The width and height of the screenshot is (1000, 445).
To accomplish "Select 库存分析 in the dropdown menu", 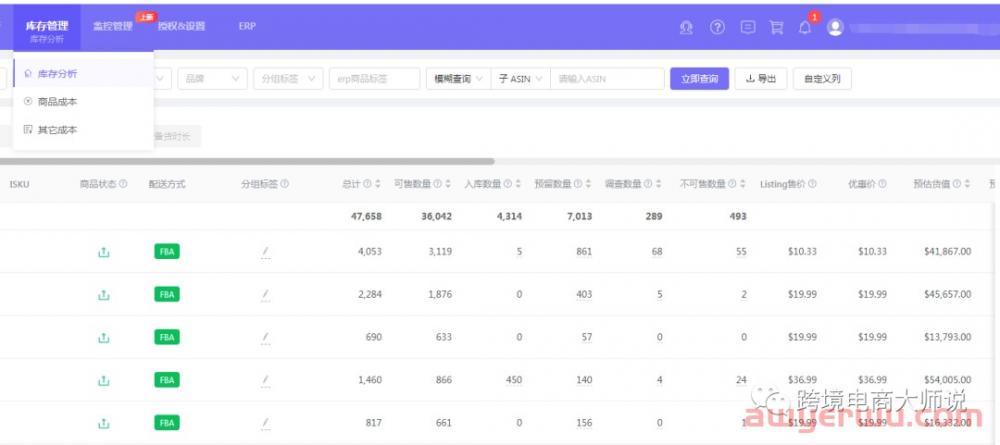I will (x=83, y=73).
